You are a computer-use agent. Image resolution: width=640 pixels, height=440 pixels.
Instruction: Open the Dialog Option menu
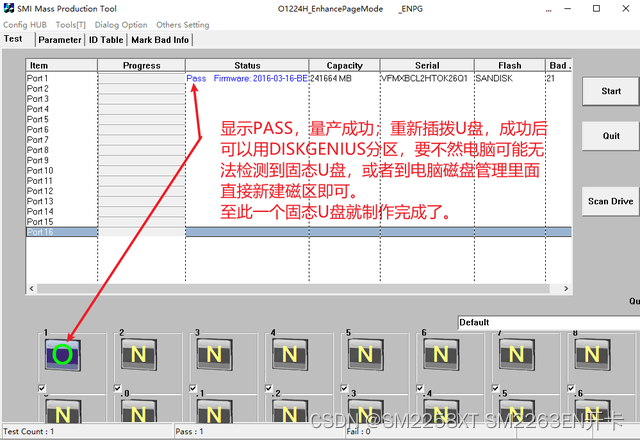[121, 25]
